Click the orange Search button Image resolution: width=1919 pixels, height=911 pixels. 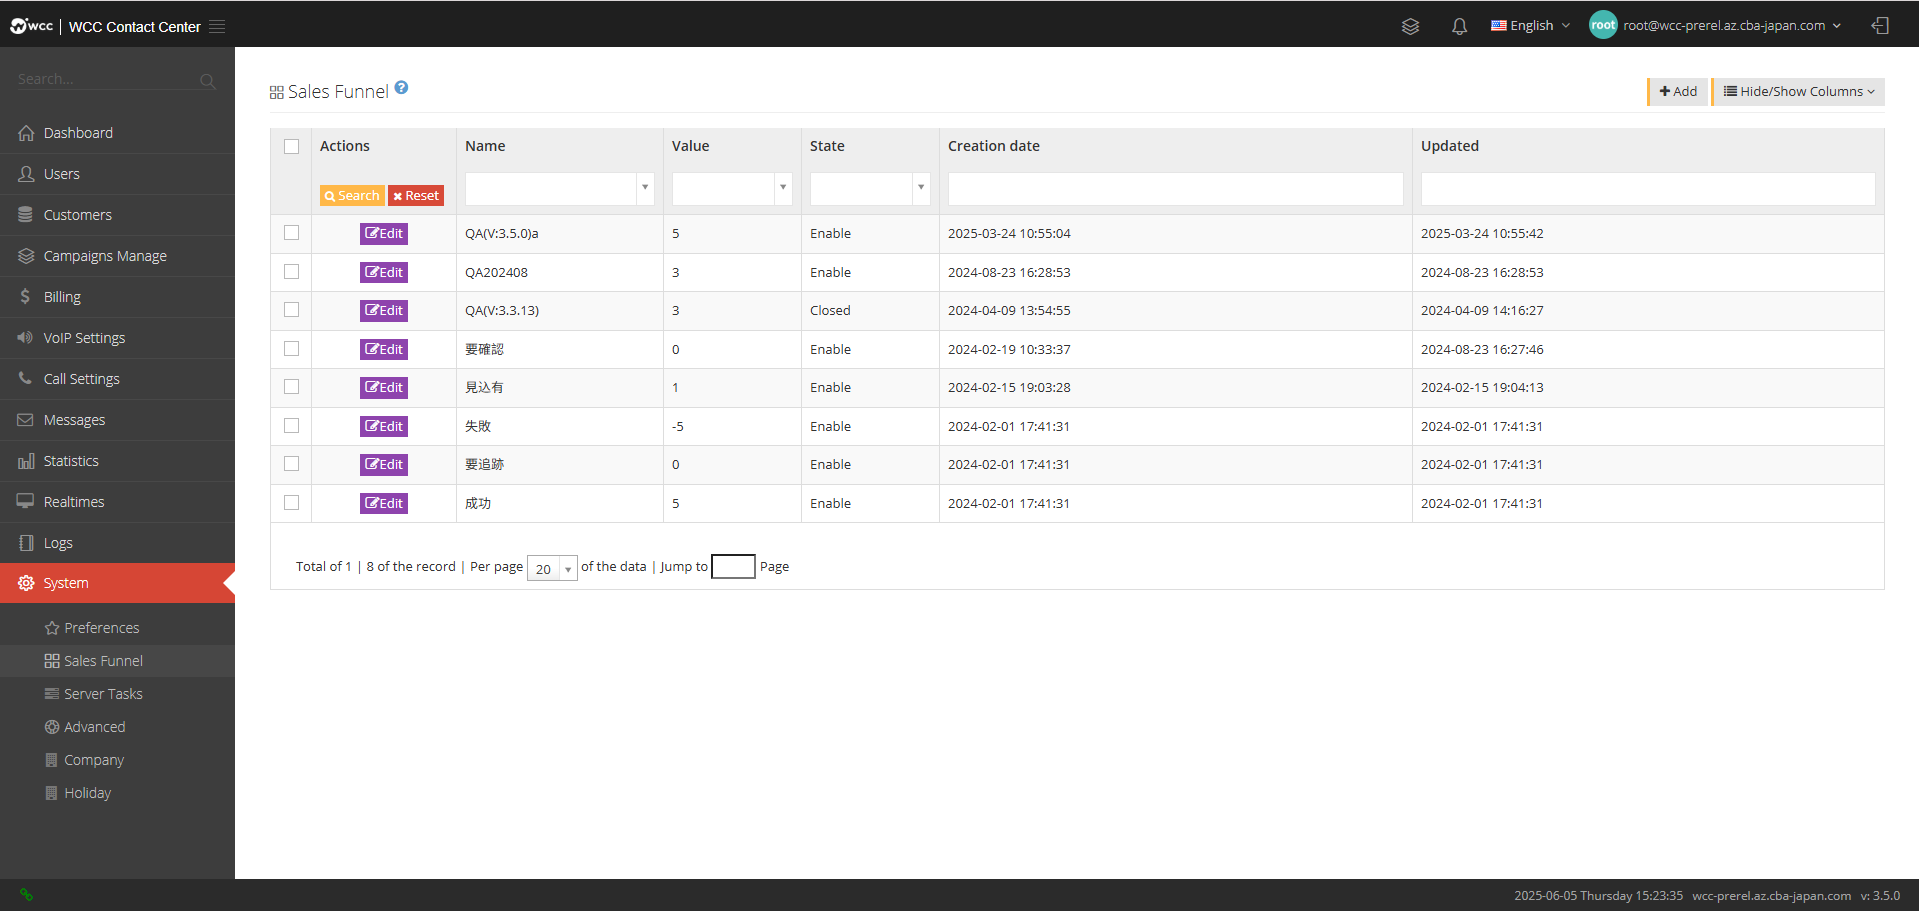(x=352, y=196)
